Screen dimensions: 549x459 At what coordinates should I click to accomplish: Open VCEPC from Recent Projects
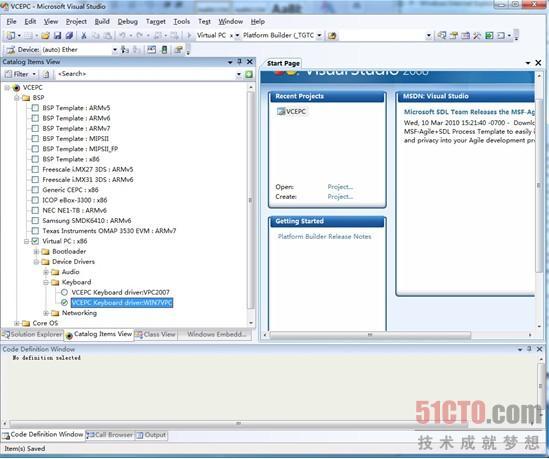[x=292, y=112]
